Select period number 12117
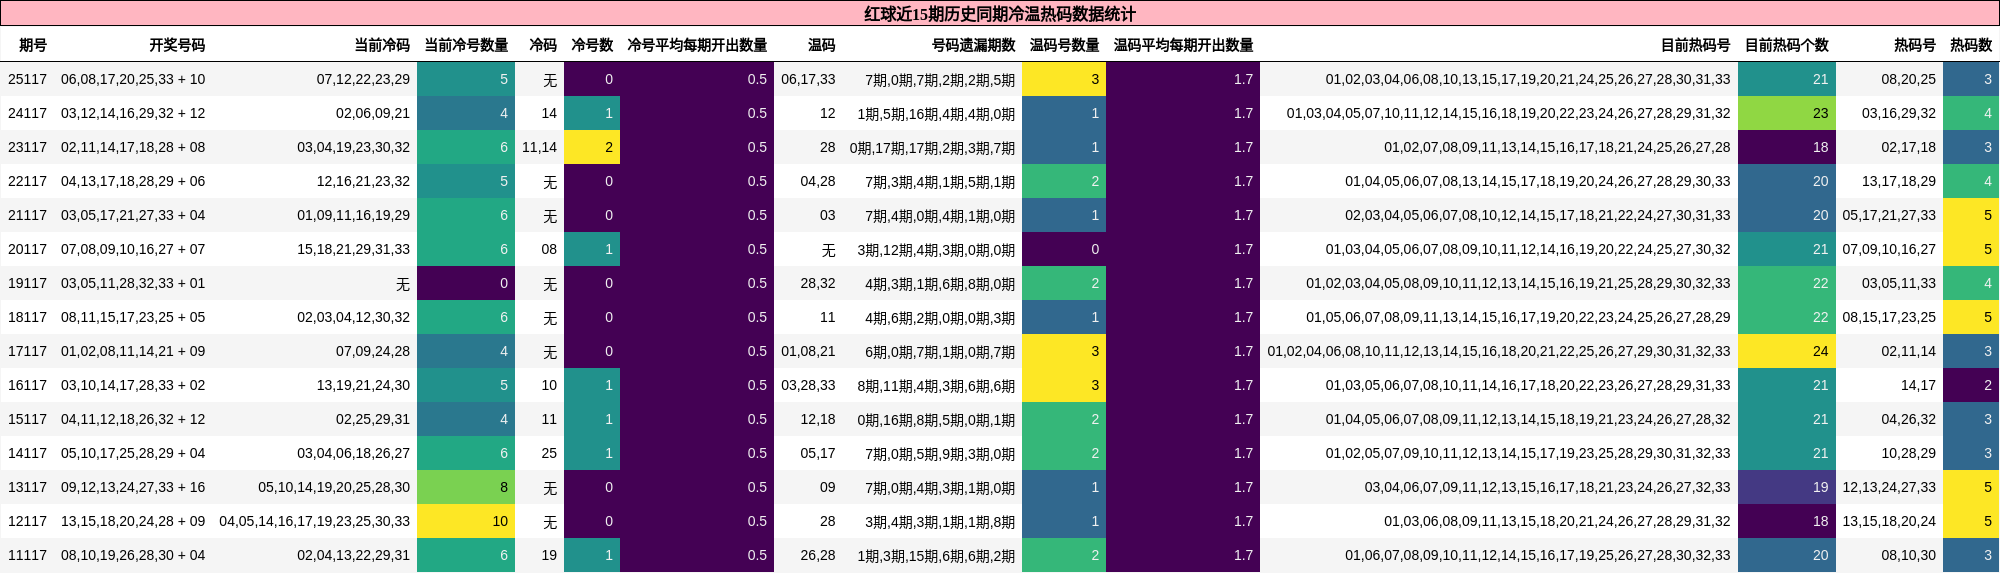2000x573 pixels. [27, 521]
